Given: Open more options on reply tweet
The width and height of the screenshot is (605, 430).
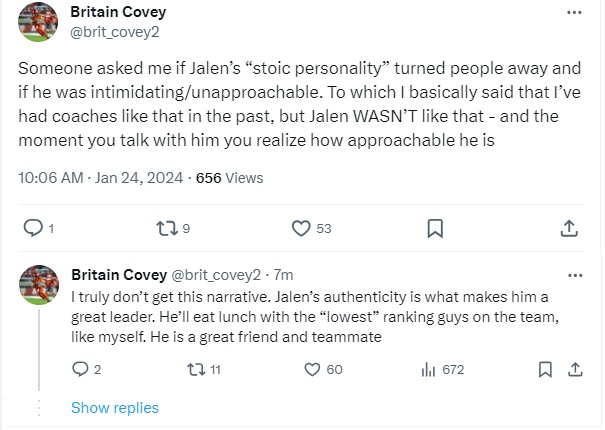Looking at the screenshot, I should pos(574,274).
